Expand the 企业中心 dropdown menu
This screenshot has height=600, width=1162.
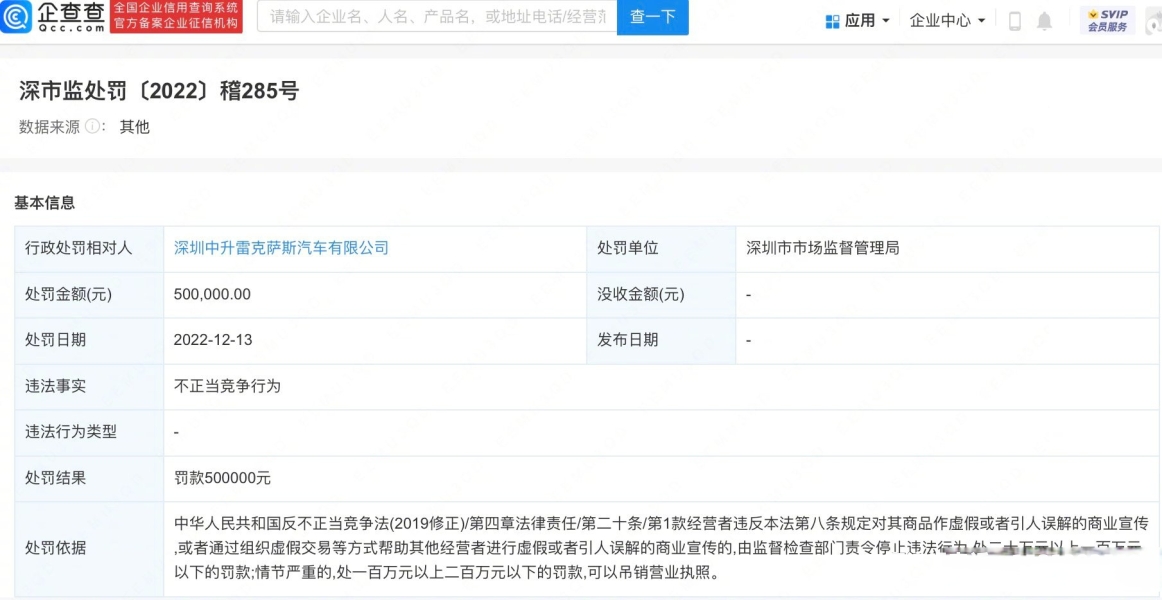tap(947, 21)
